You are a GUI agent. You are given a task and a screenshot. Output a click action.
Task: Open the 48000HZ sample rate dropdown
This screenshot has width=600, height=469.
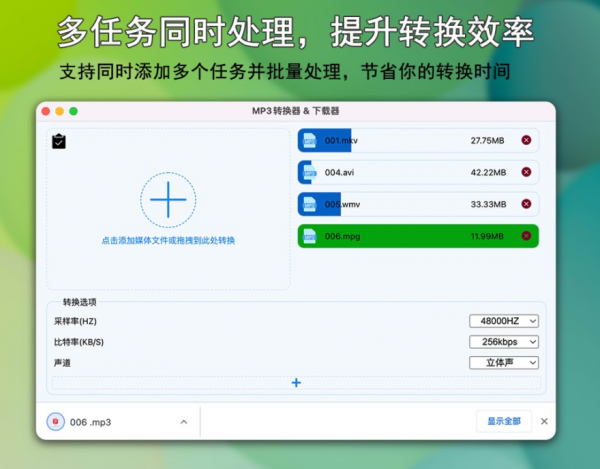click(504, 321)
